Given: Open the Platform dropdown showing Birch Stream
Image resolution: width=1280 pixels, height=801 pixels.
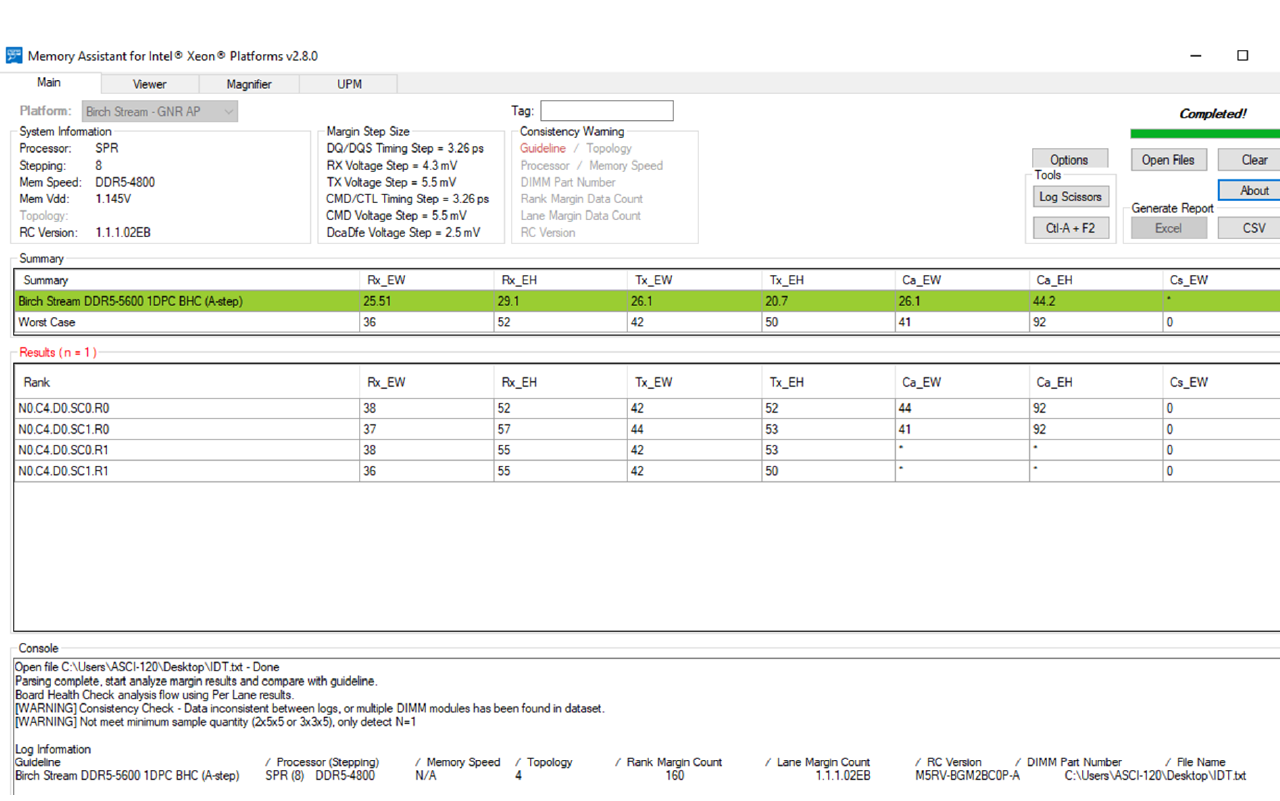Looking at the screenshot, I should [x=158, y=111].
